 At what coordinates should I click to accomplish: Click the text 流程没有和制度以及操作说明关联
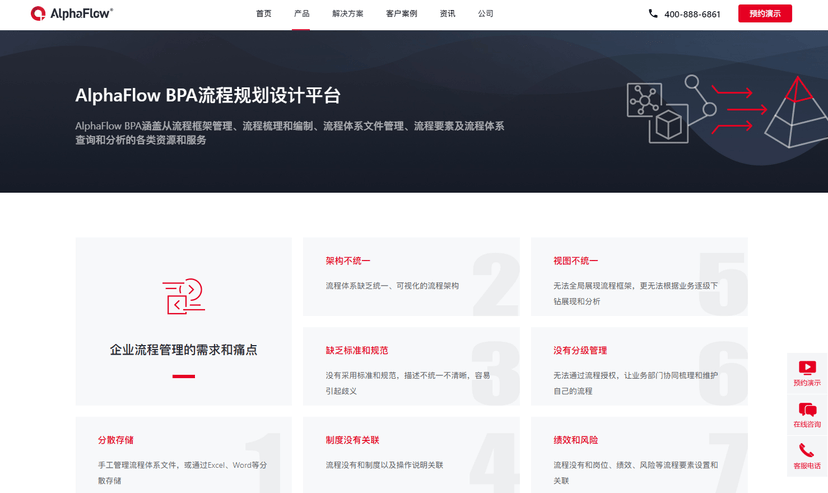pyautogui.click(x=384, y=465)
